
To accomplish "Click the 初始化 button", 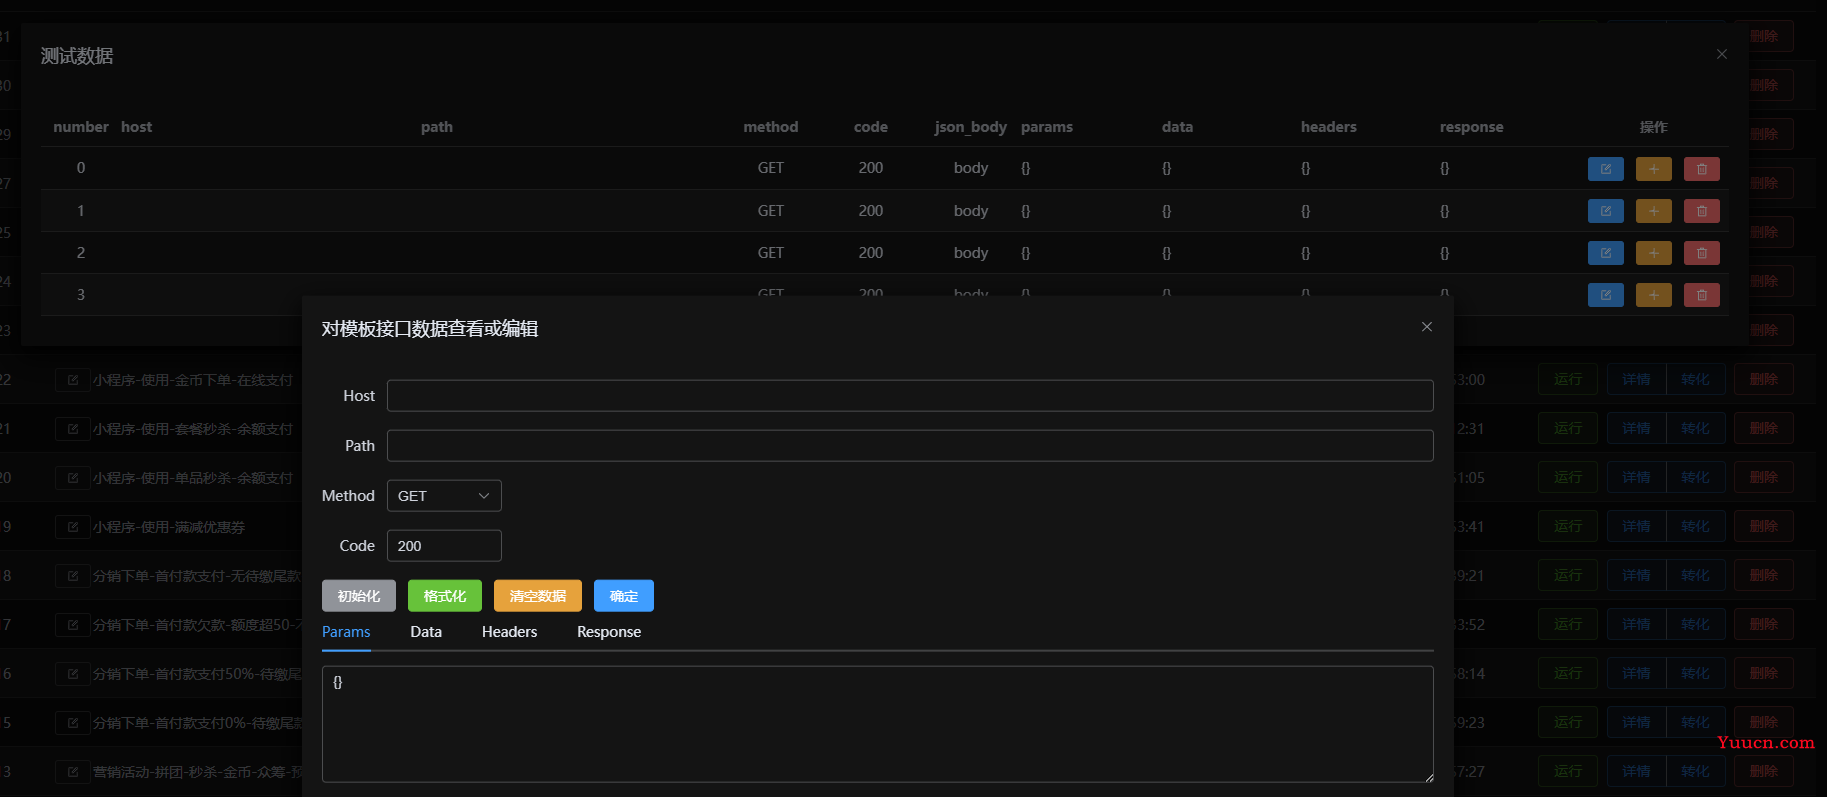I will tap(359, 596).
